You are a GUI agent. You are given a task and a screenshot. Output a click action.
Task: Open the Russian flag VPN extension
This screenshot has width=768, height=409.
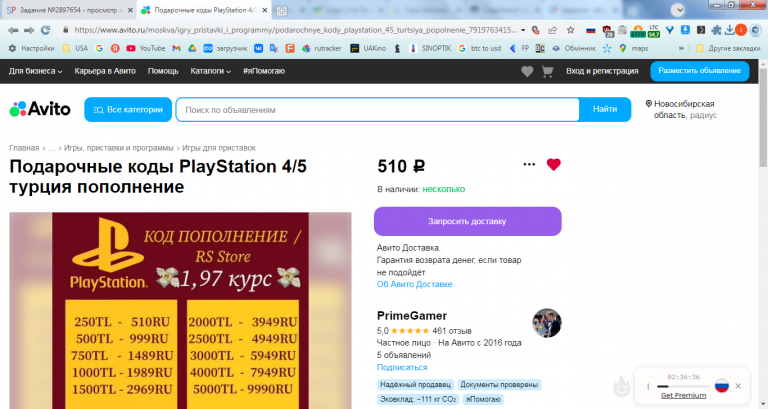coord(591,30)
